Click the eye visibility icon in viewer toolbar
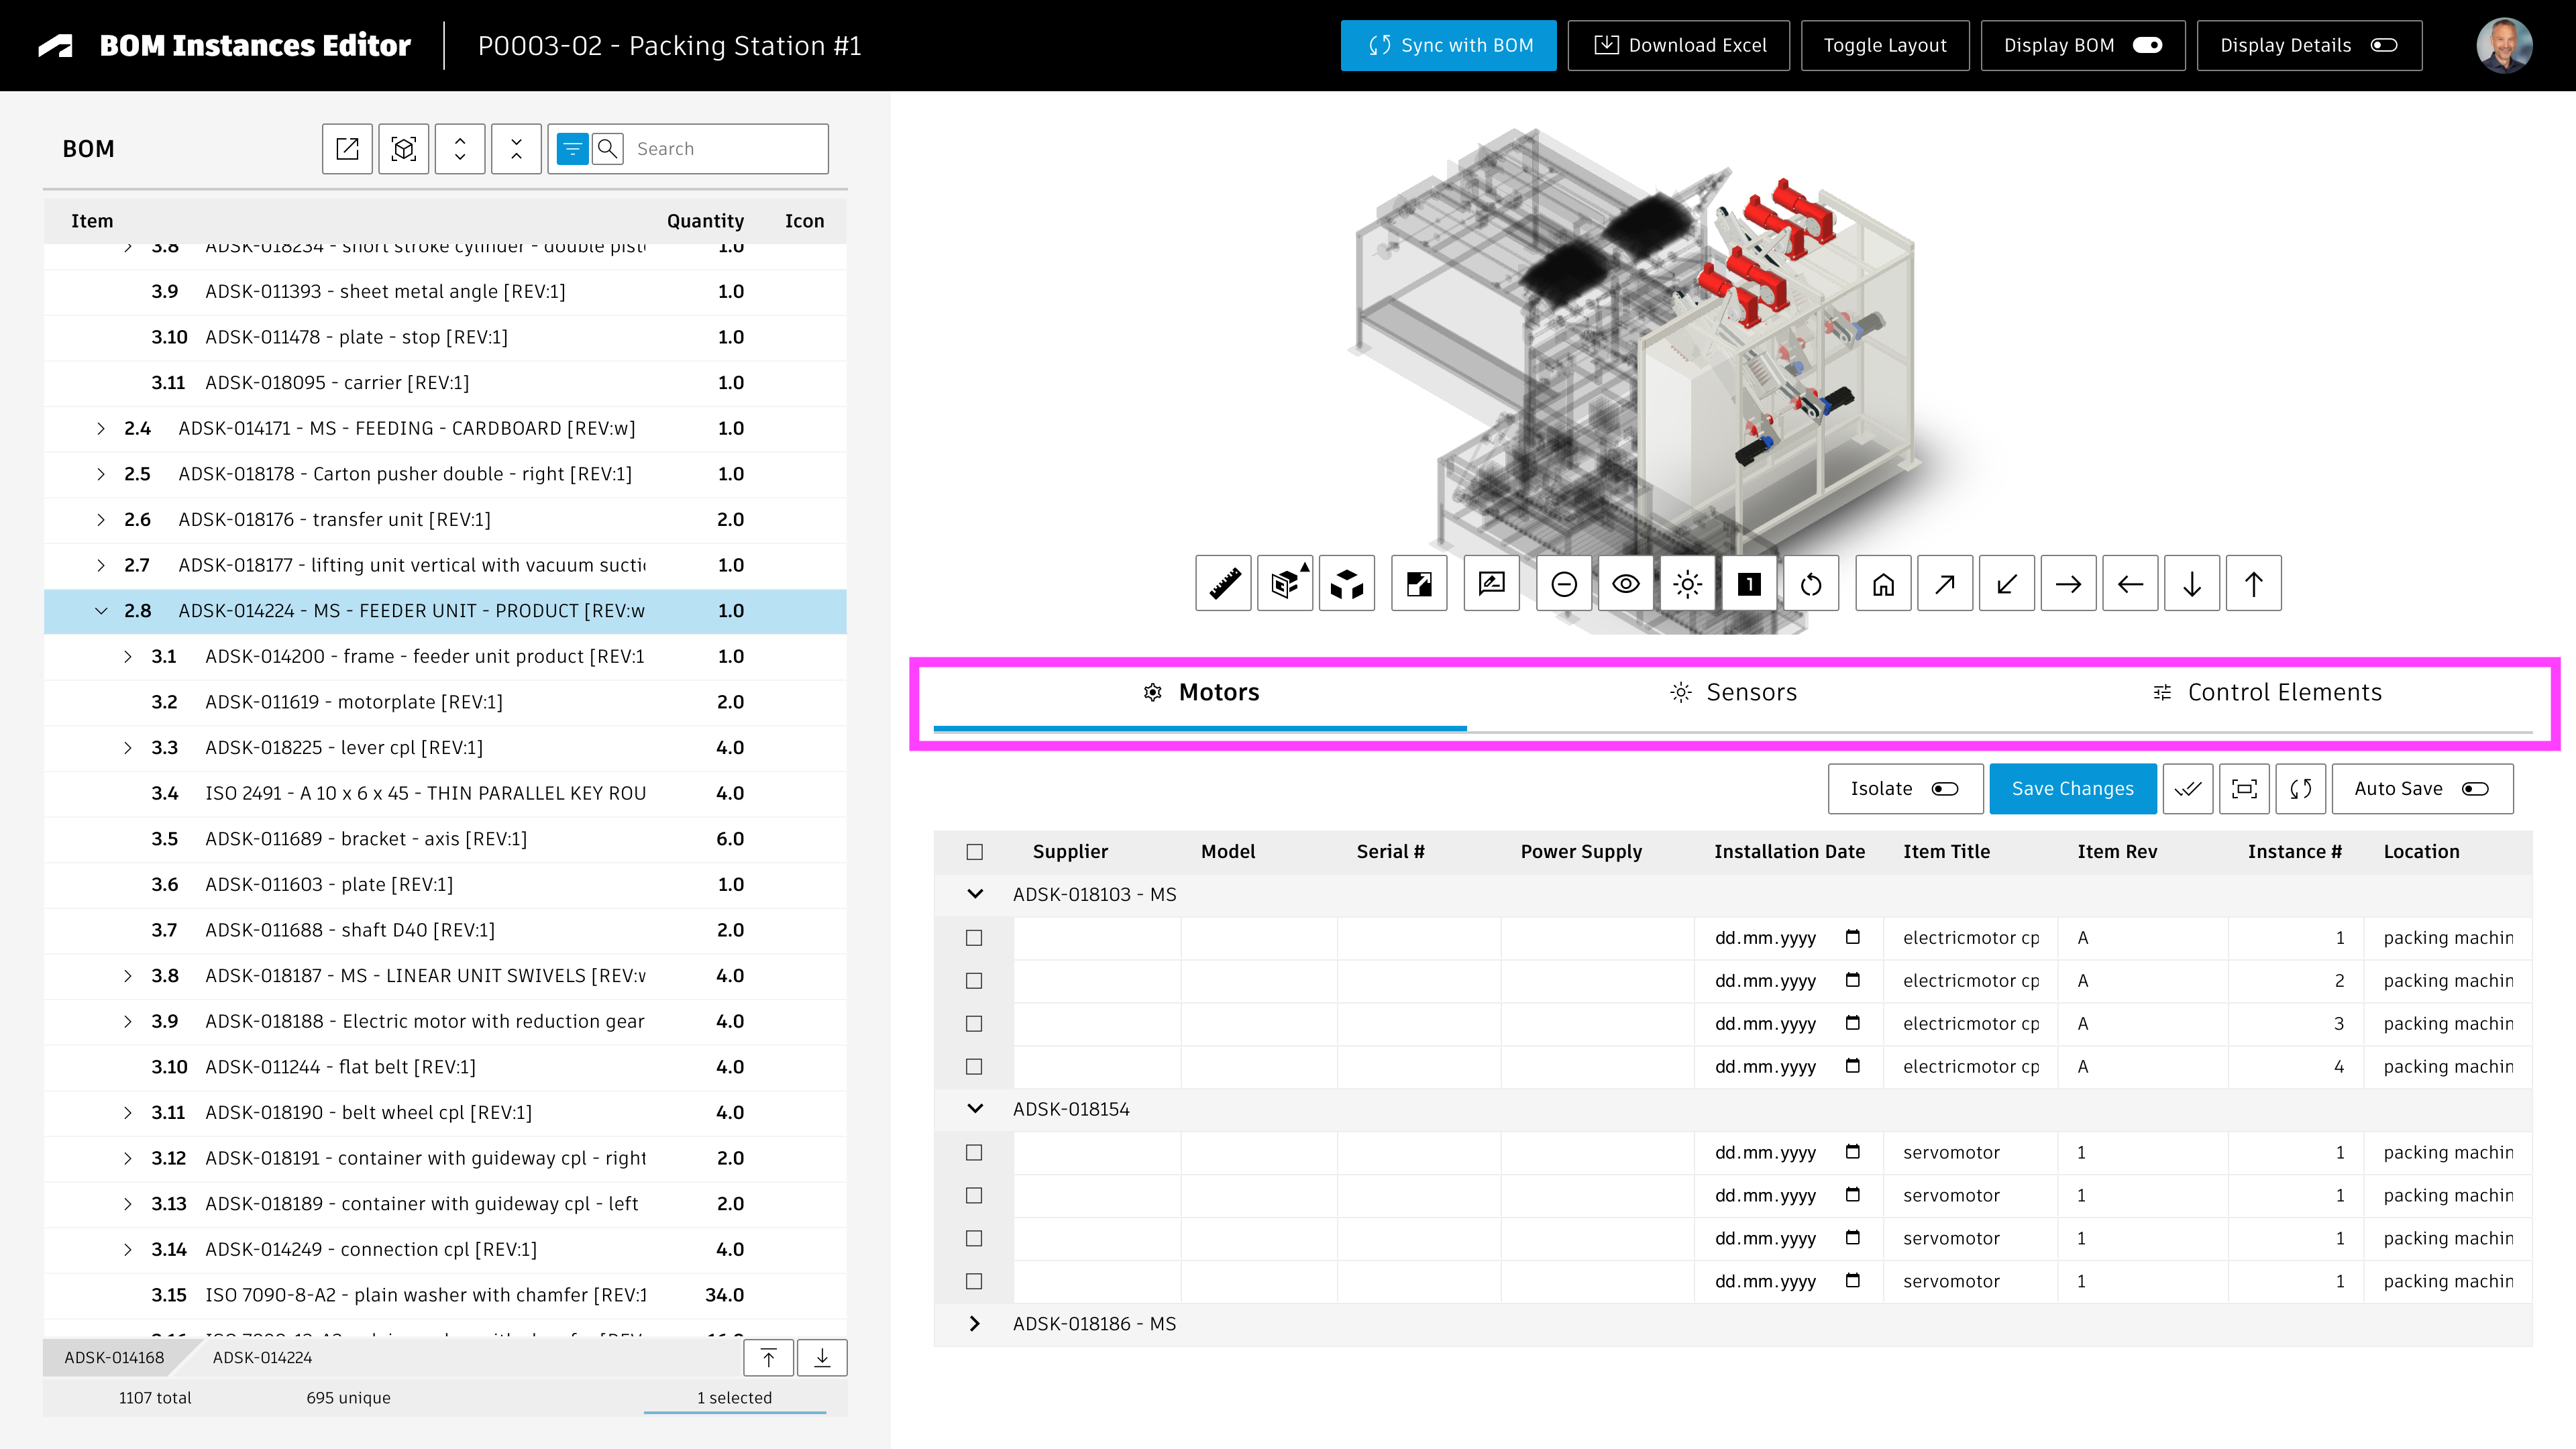The height and width of the screenshot is (1449, 2576). coord(1626,583)
